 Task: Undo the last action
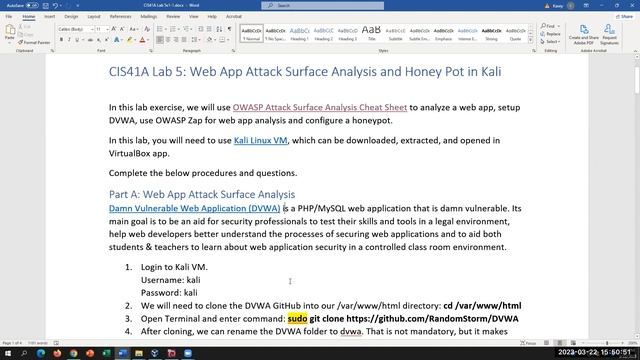pos(55,6)
